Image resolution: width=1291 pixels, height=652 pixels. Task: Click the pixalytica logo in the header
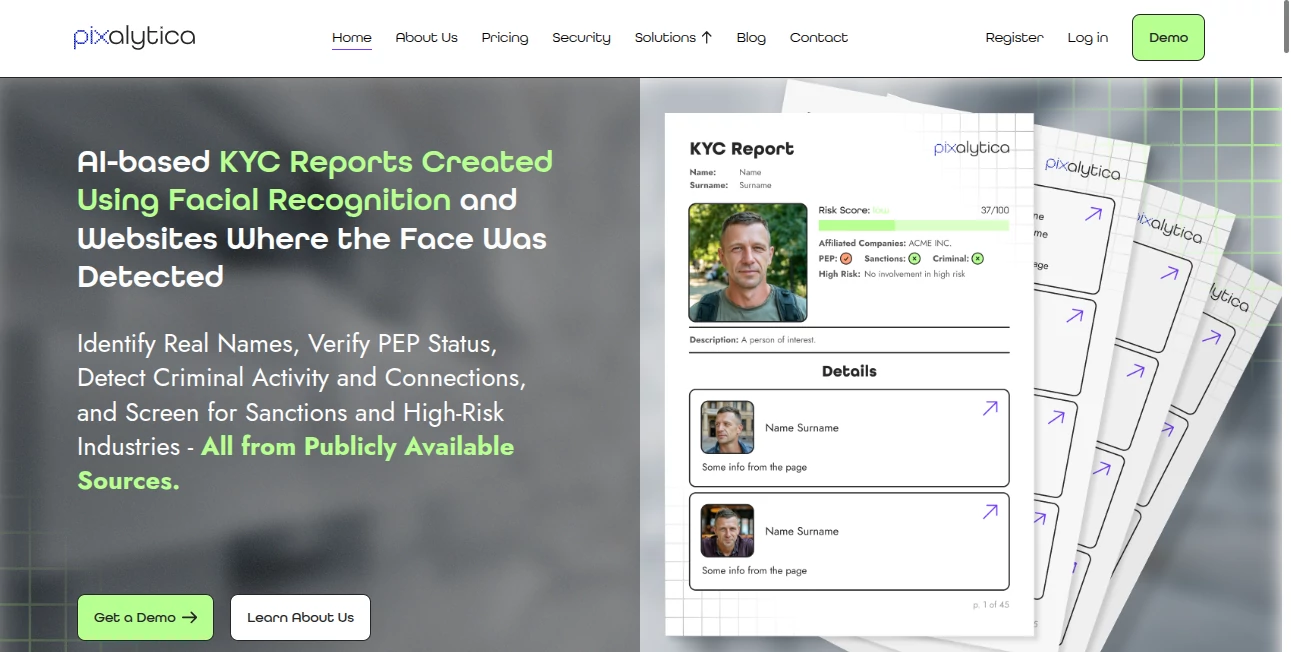pos(134,38)
